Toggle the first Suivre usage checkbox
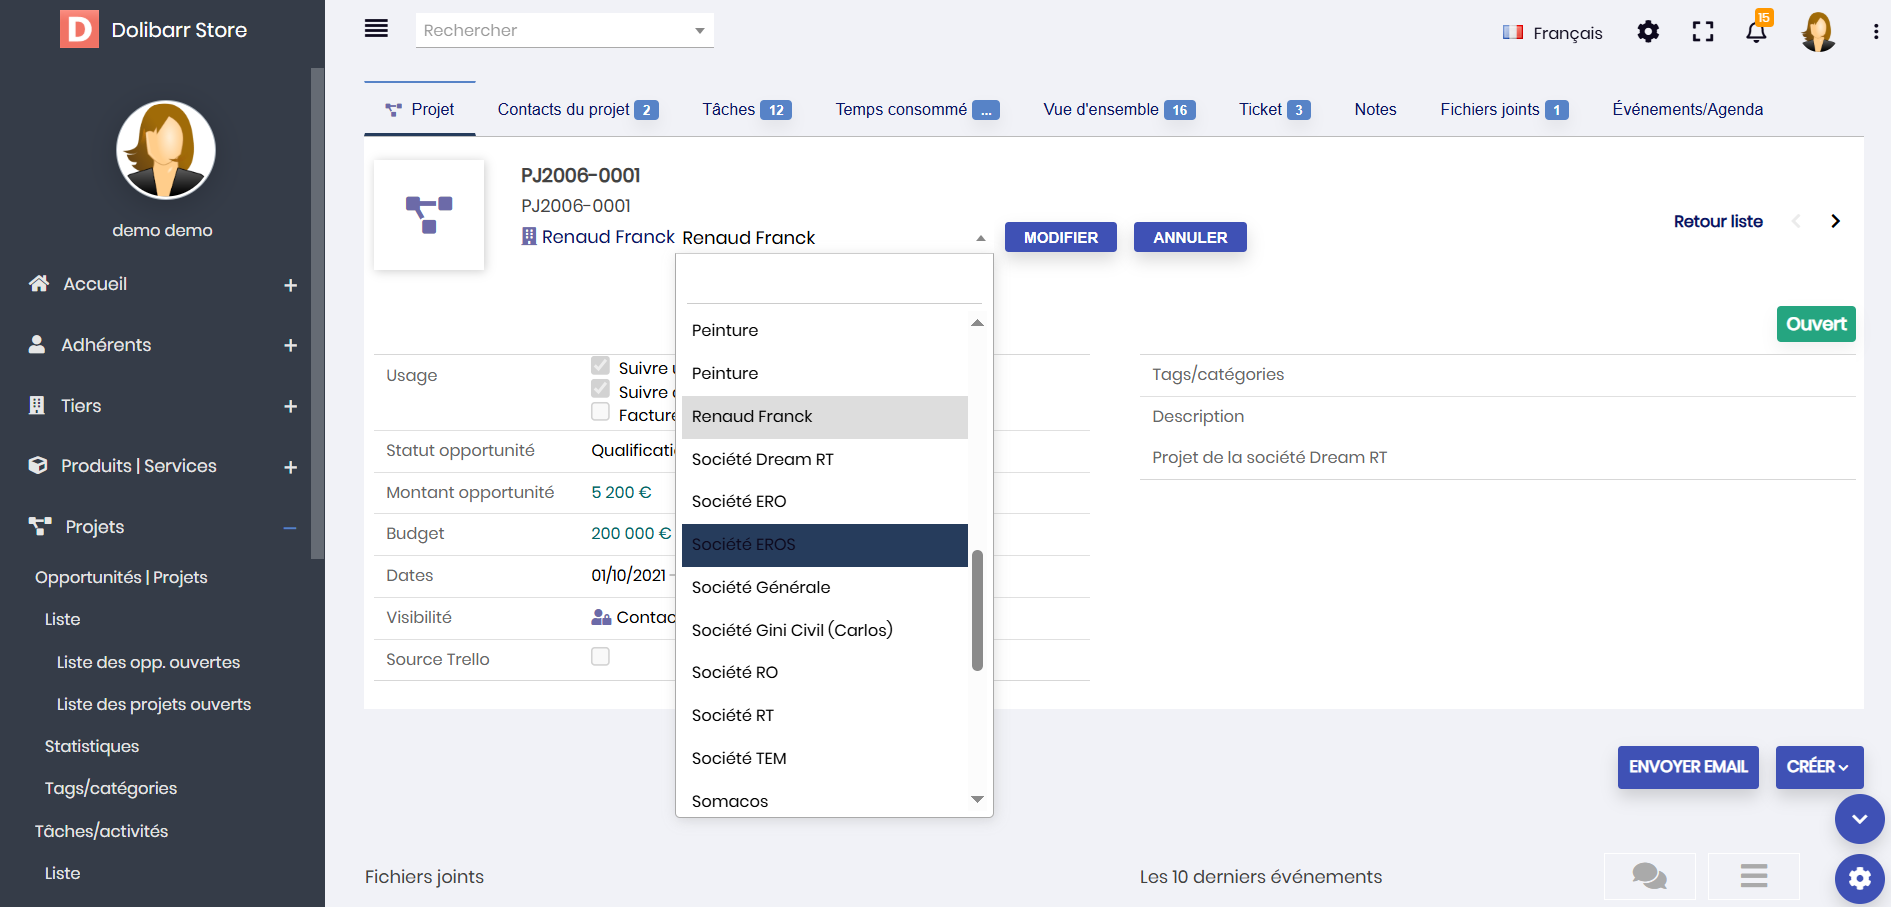This screenshot has height=907, width=1891. tap(600, 366)
